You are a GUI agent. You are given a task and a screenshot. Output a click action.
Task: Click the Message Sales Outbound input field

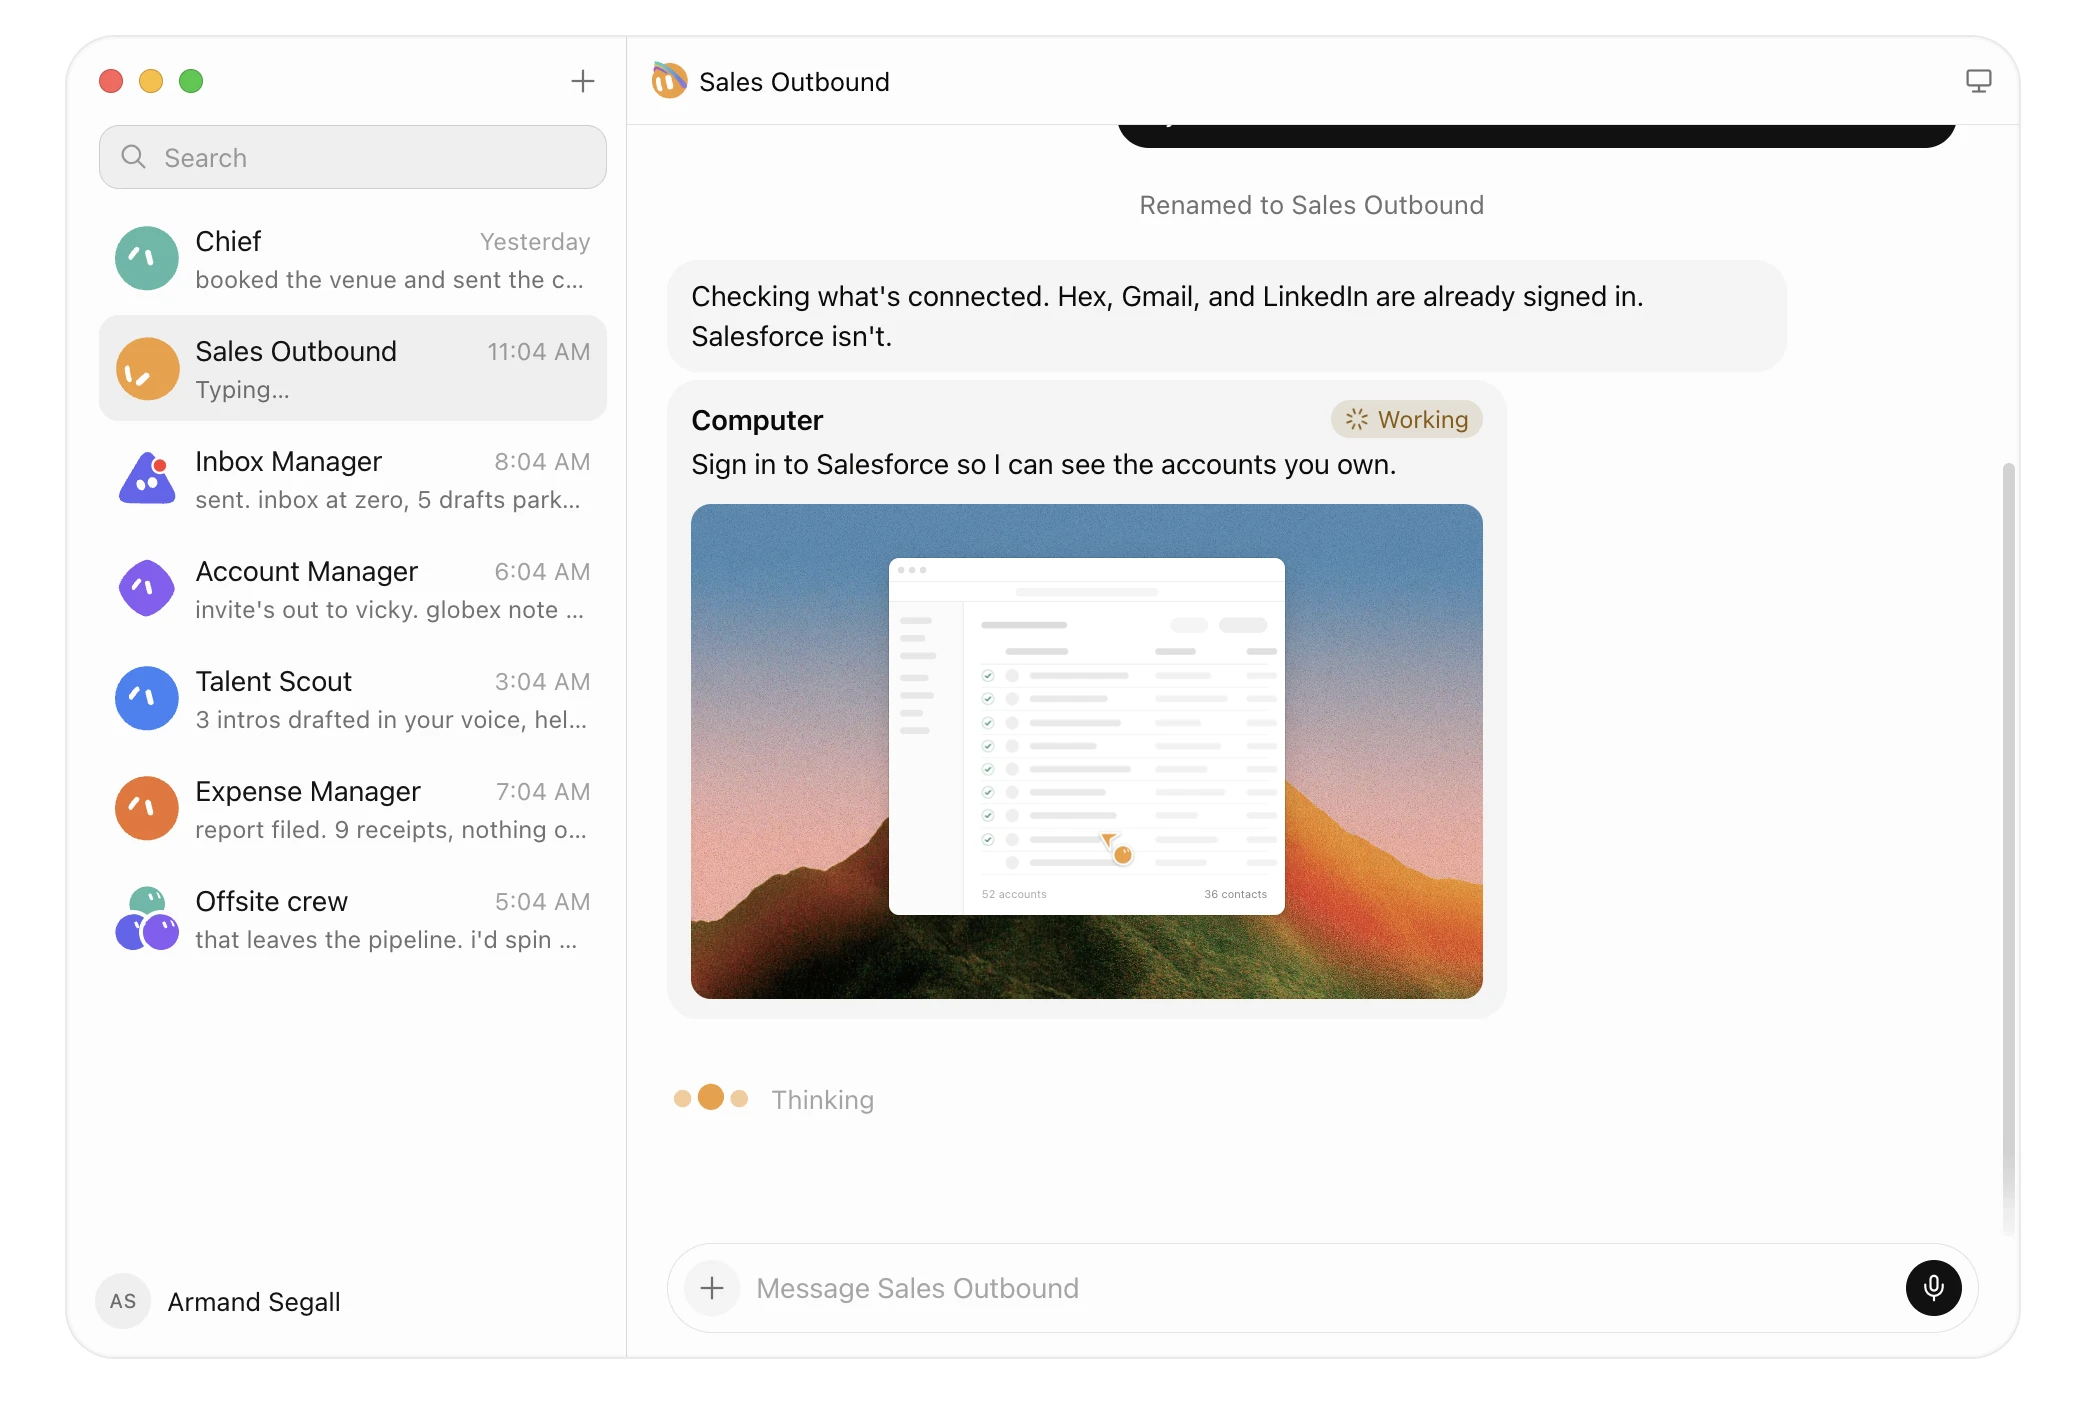[1320, 1288]
